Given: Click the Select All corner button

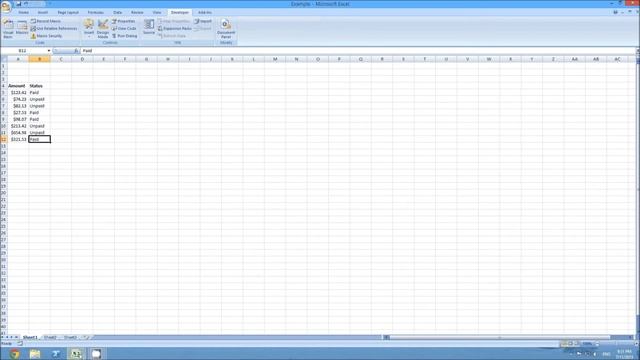Looking at the screenshot, I should (4, 59).
